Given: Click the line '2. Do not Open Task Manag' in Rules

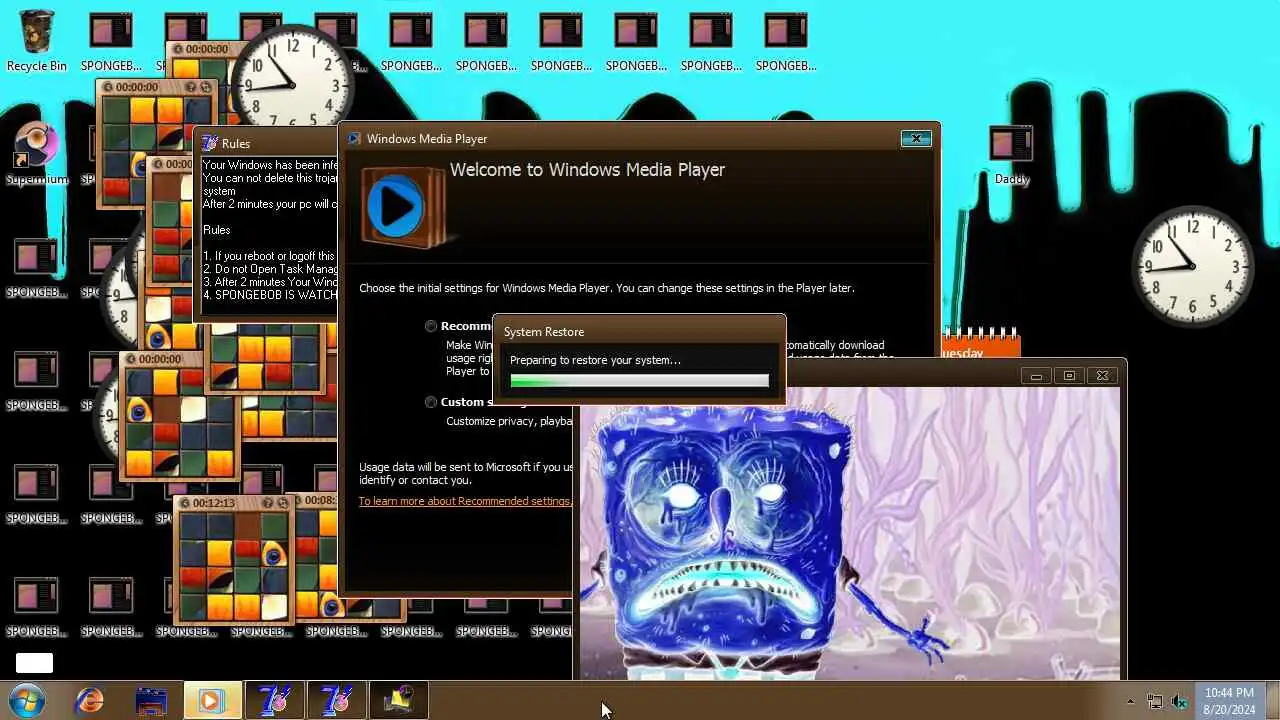Looking at the screenshot, I should tap(268, 269).
